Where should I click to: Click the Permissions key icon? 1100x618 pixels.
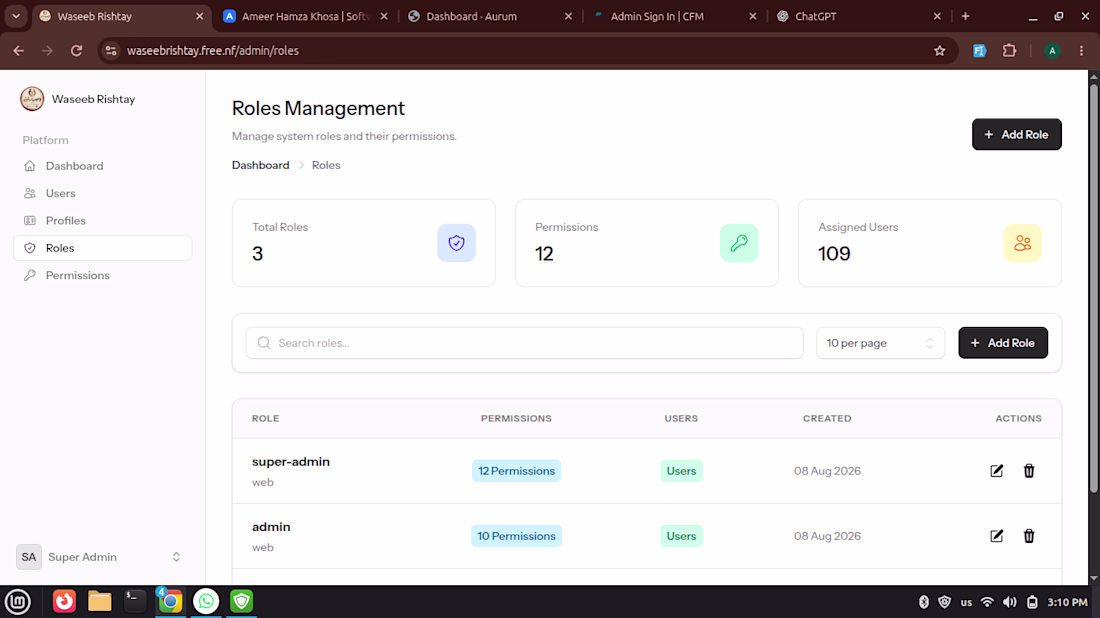pos(739,243)
